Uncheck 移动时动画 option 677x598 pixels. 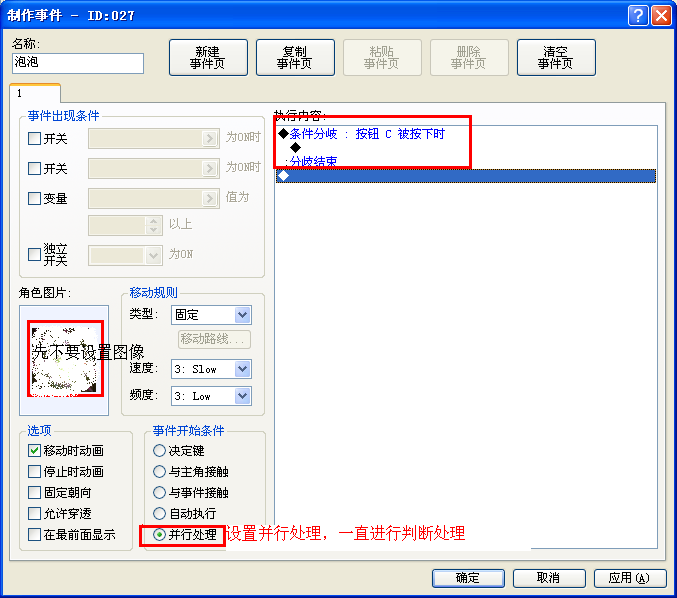(x=34, y=451)
